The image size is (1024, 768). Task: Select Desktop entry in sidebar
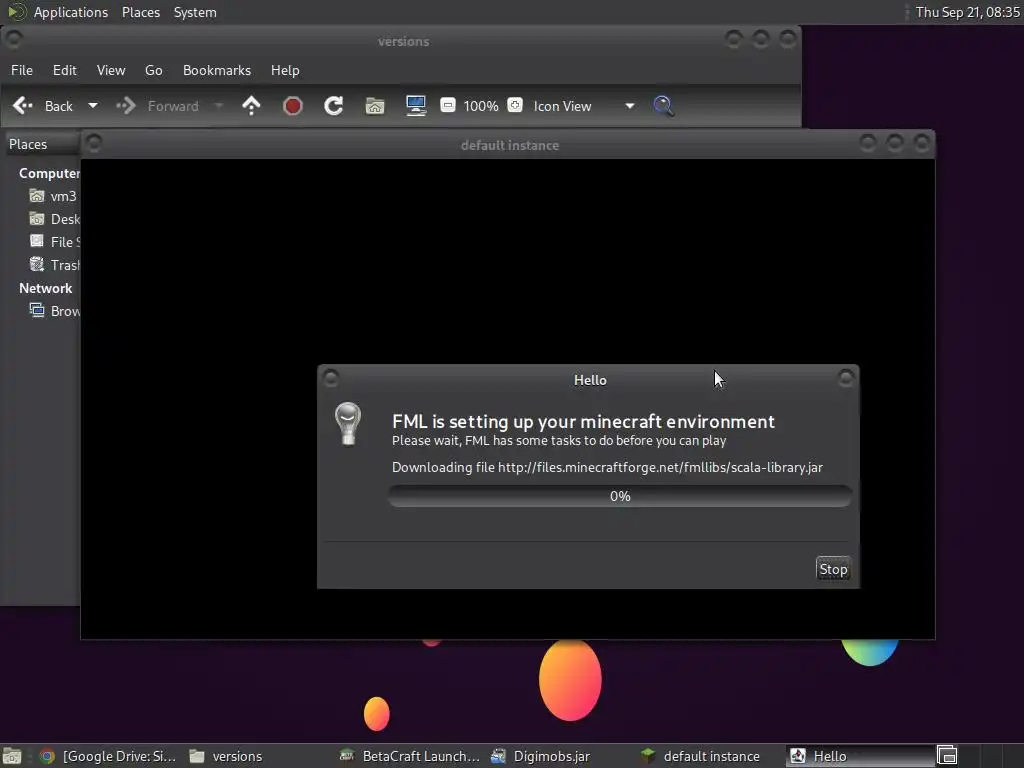(54, 219)
